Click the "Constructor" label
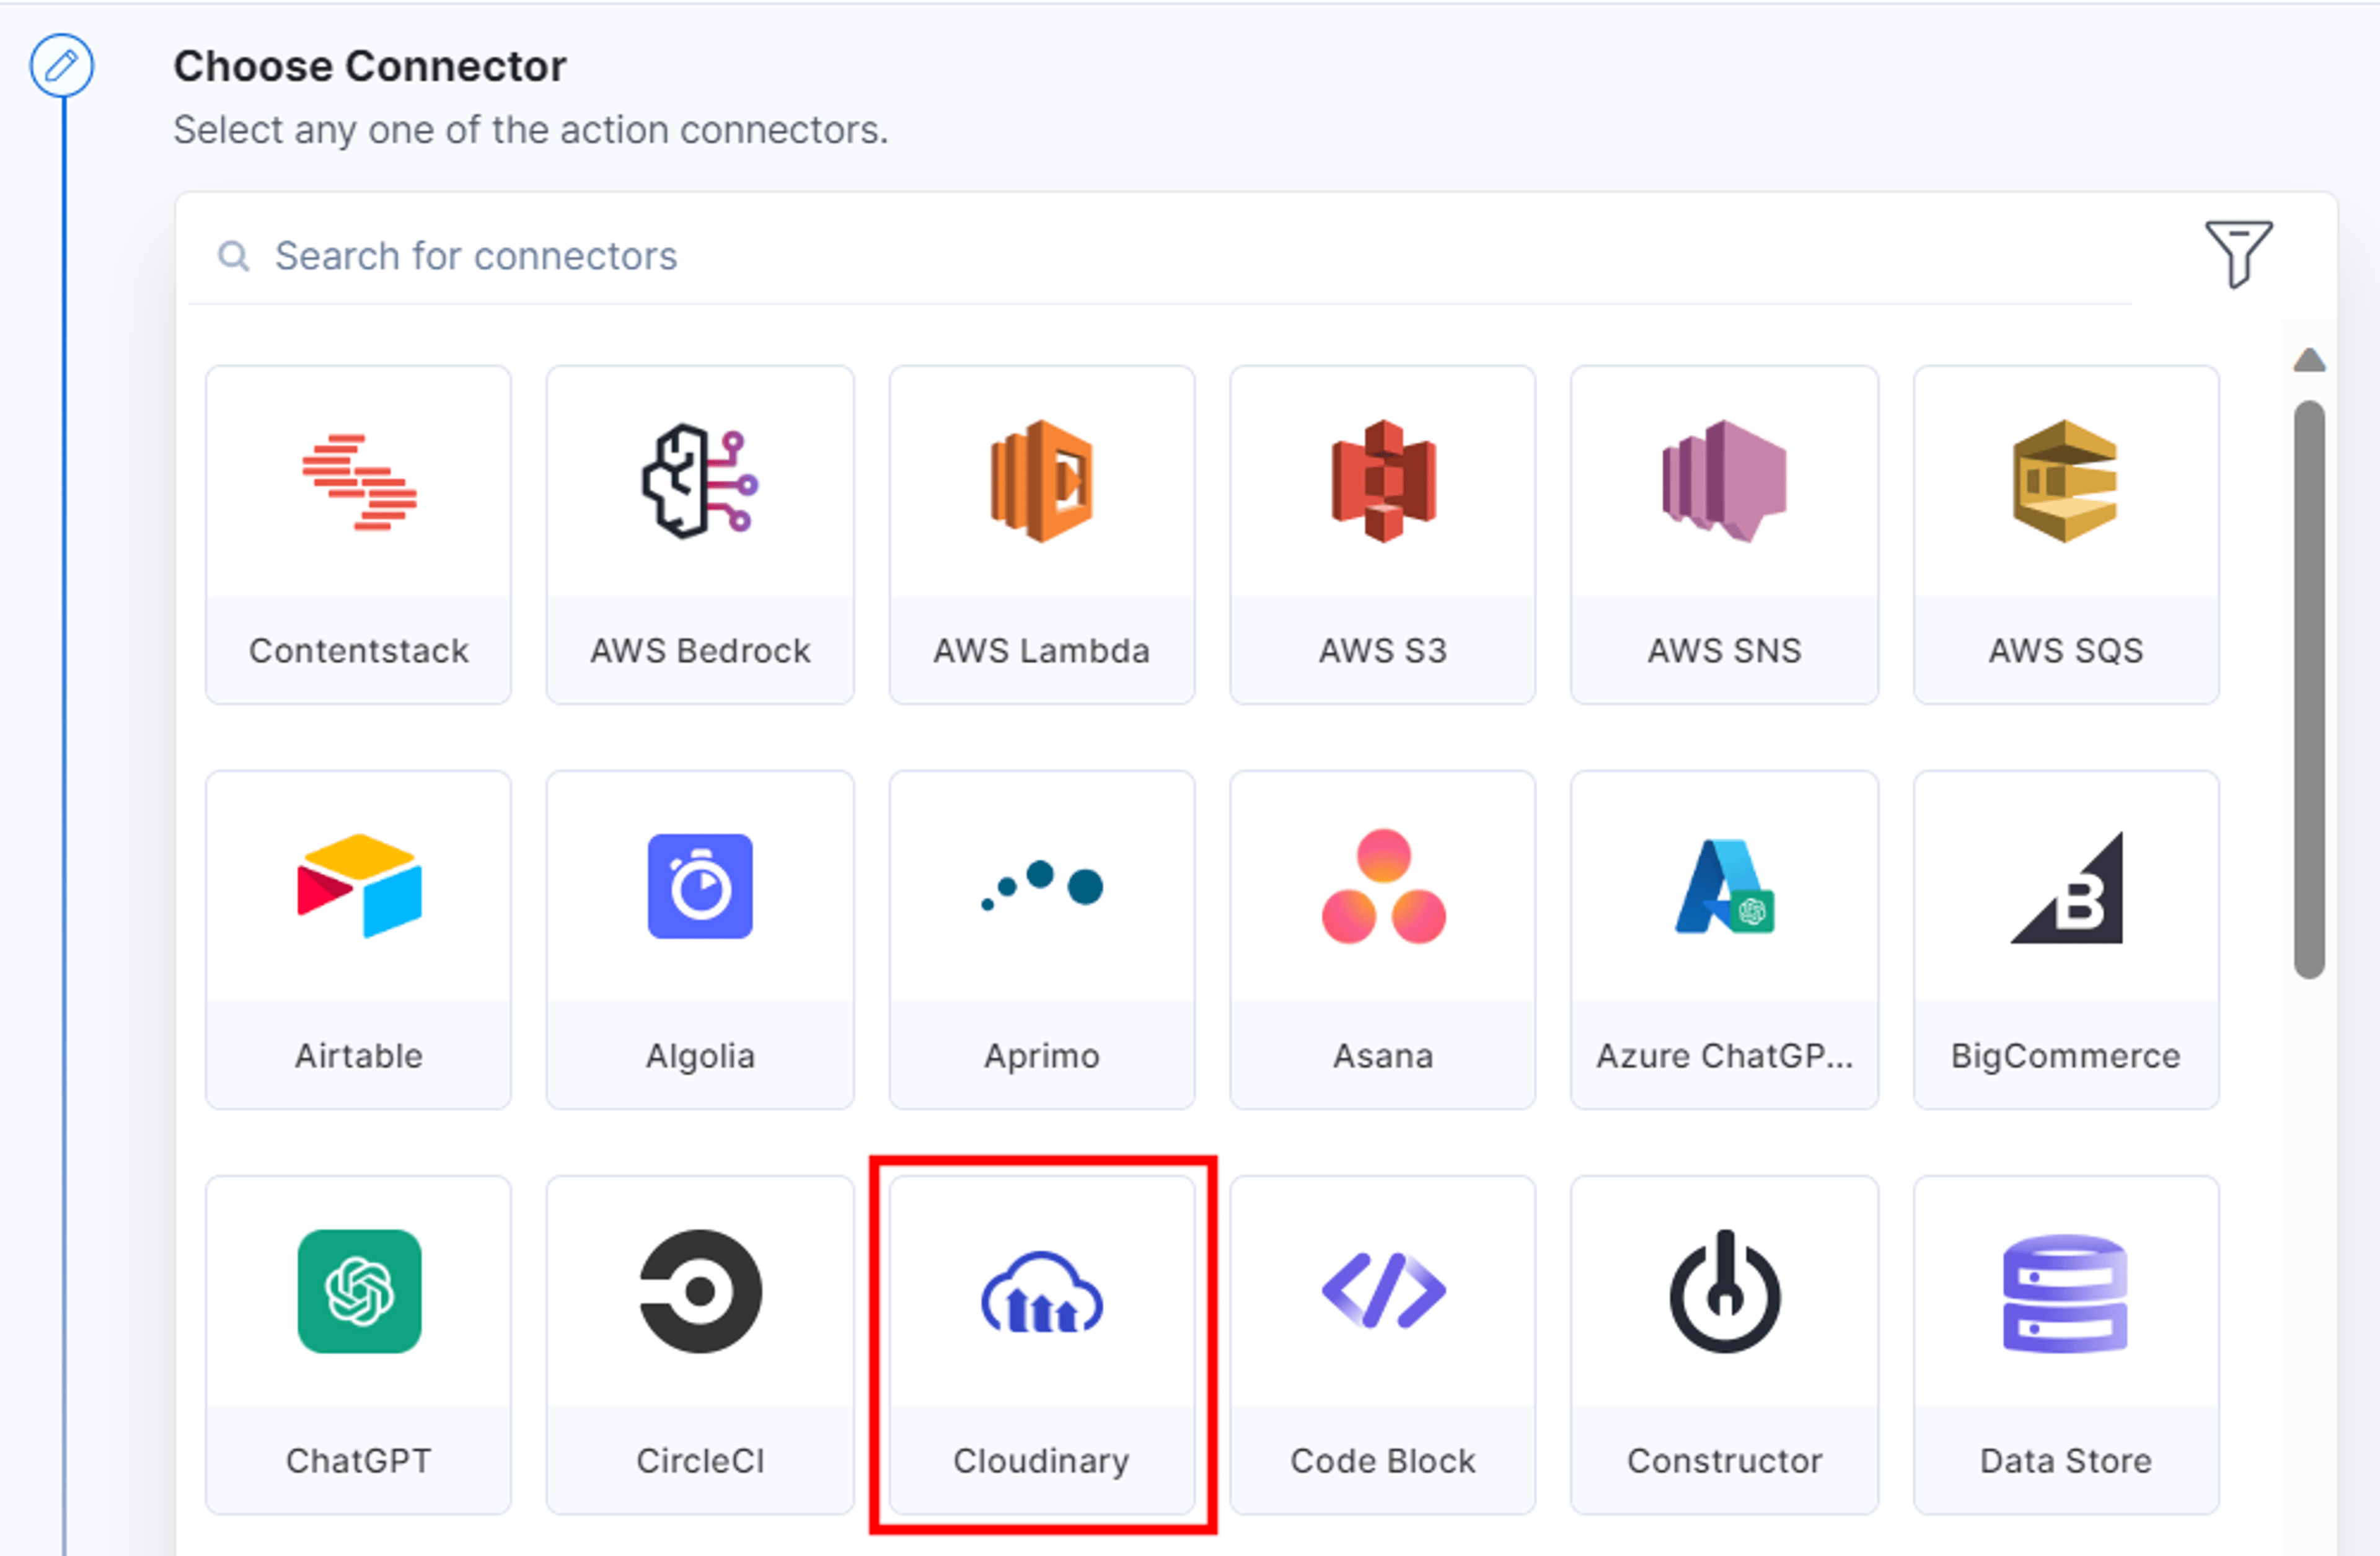Image resolution: width=2380 pixels, height=1556 pixels. click(1724, 1461)
